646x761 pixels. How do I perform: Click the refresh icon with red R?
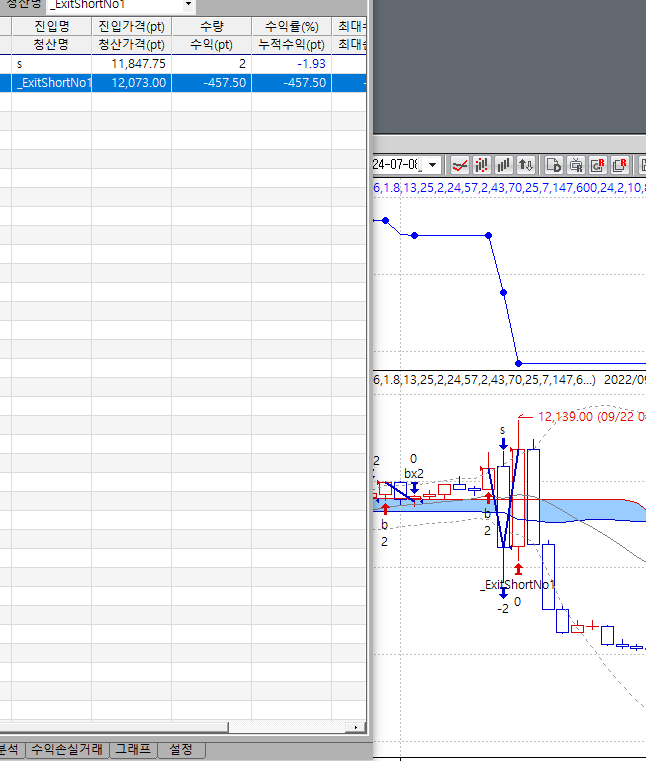coord(597,164)
